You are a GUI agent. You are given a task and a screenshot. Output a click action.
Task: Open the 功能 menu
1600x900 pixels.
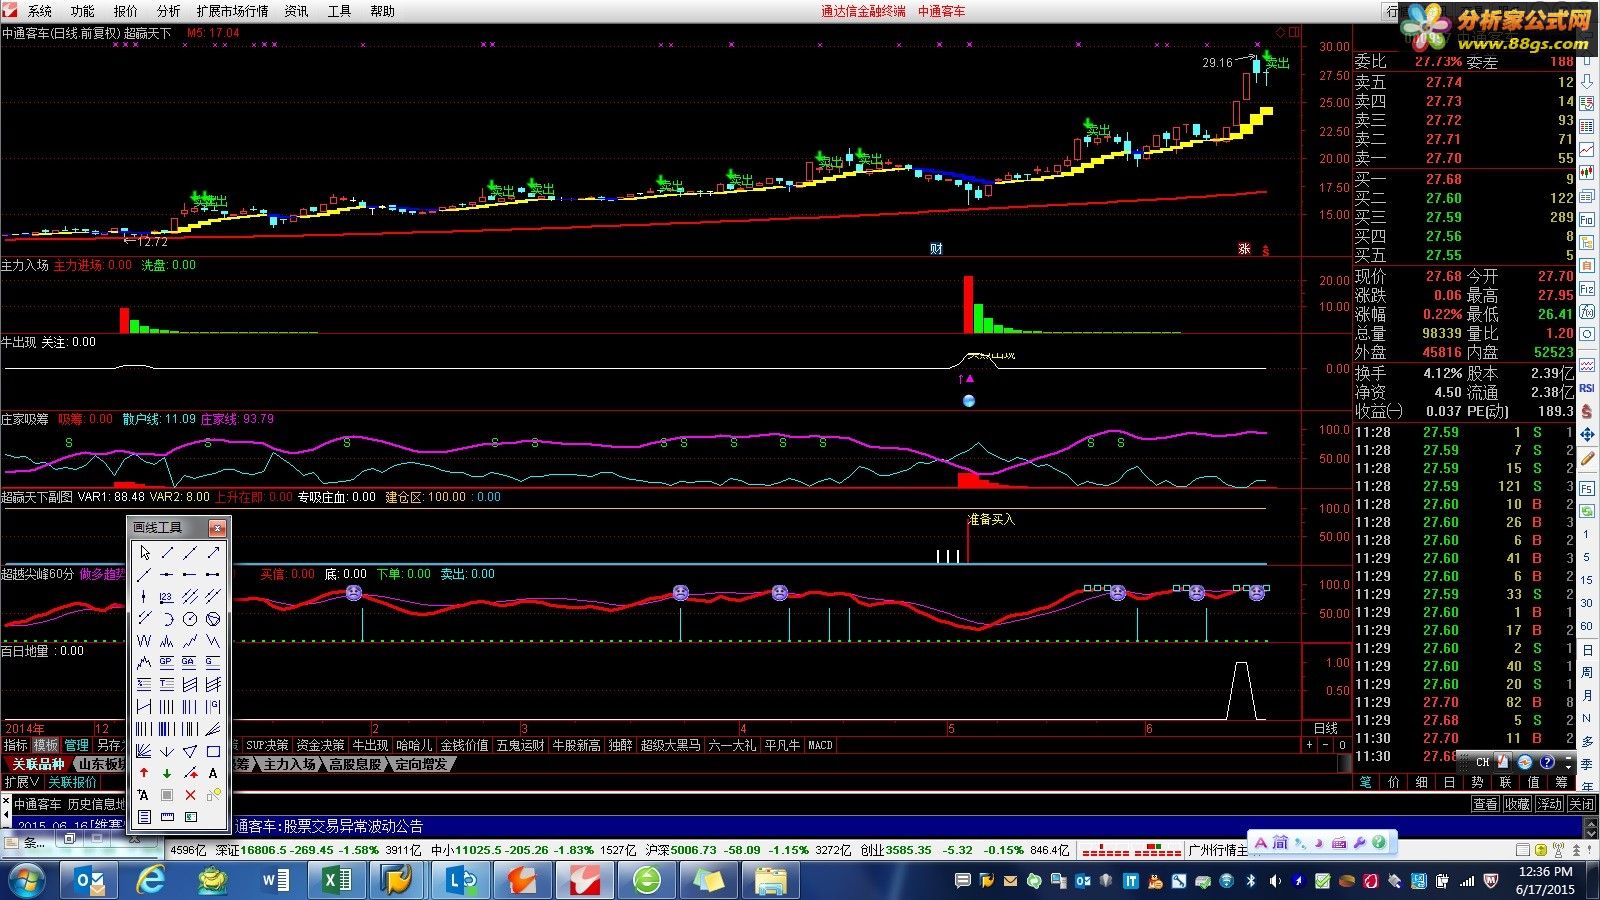pyautogui.click(x=83, y=11)
